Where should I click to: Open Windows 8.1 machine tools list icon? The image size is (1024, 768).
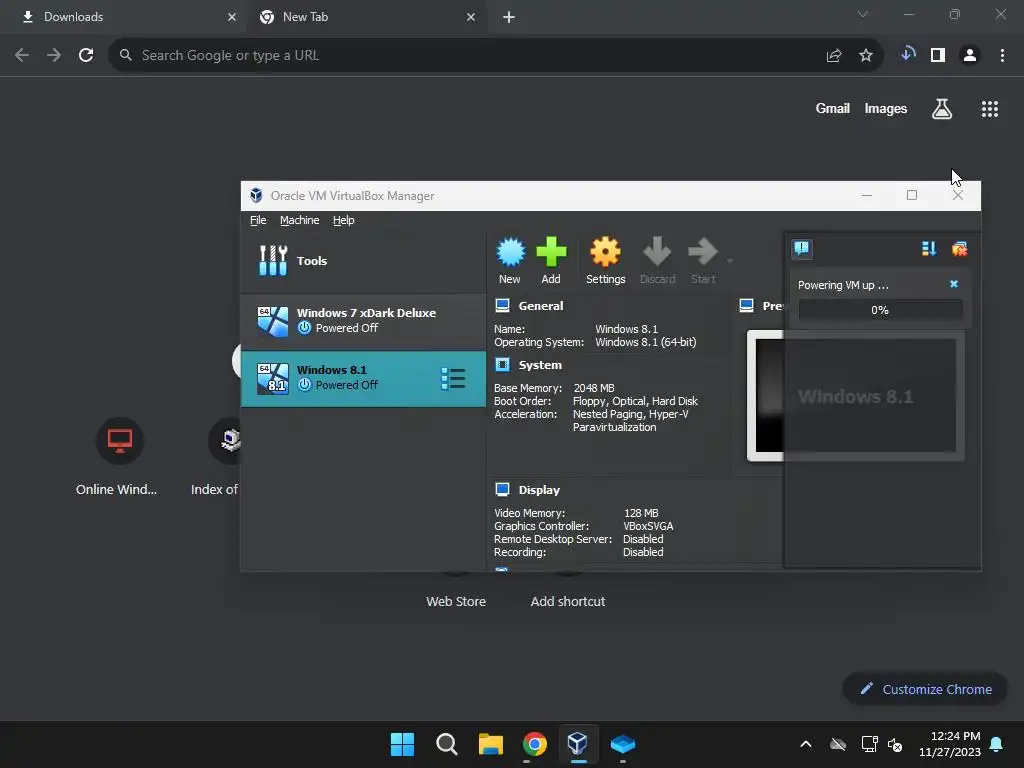[x=453, y=379]
